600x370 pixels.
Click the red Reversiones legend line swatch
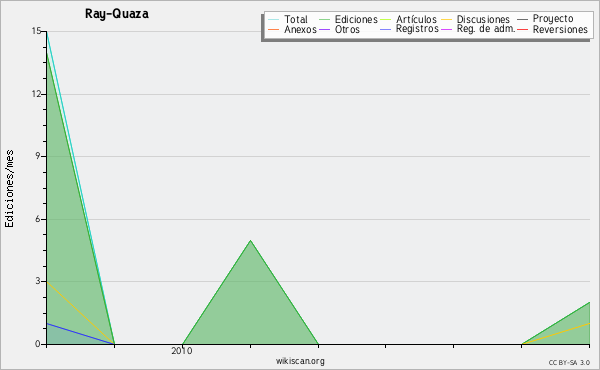click(522, 29)
